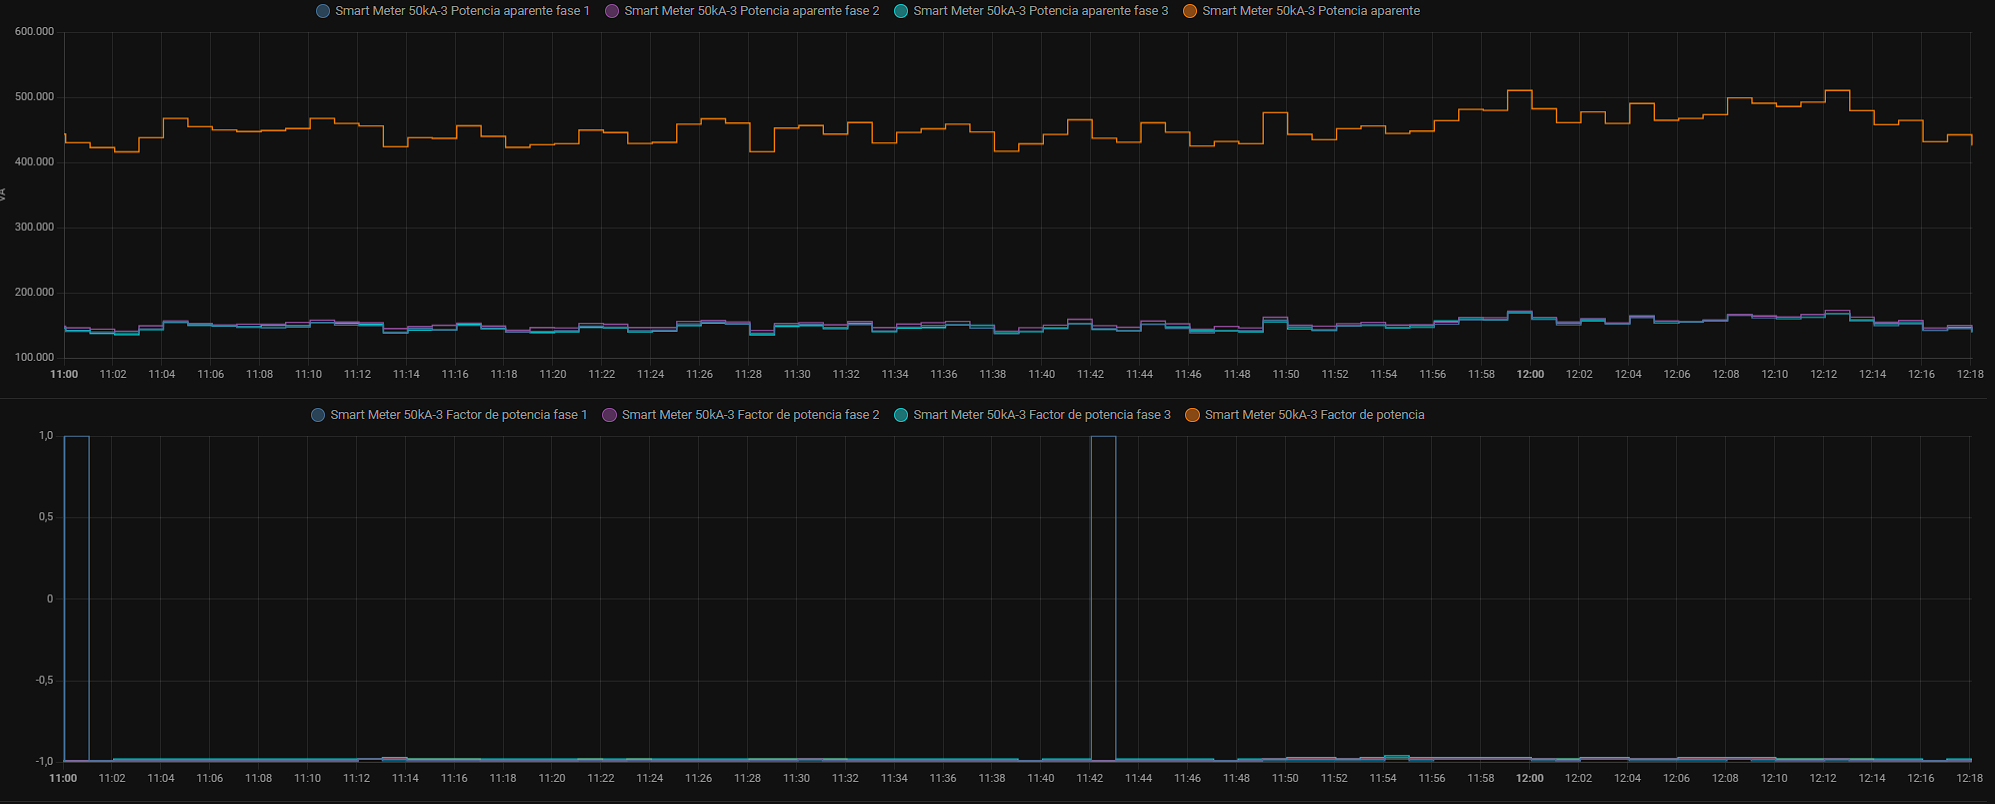The width and height of the screenshot is (1995, 804).
Task: Click the purple circle for Factor de potencia fase 2
Action: (609, 415)
